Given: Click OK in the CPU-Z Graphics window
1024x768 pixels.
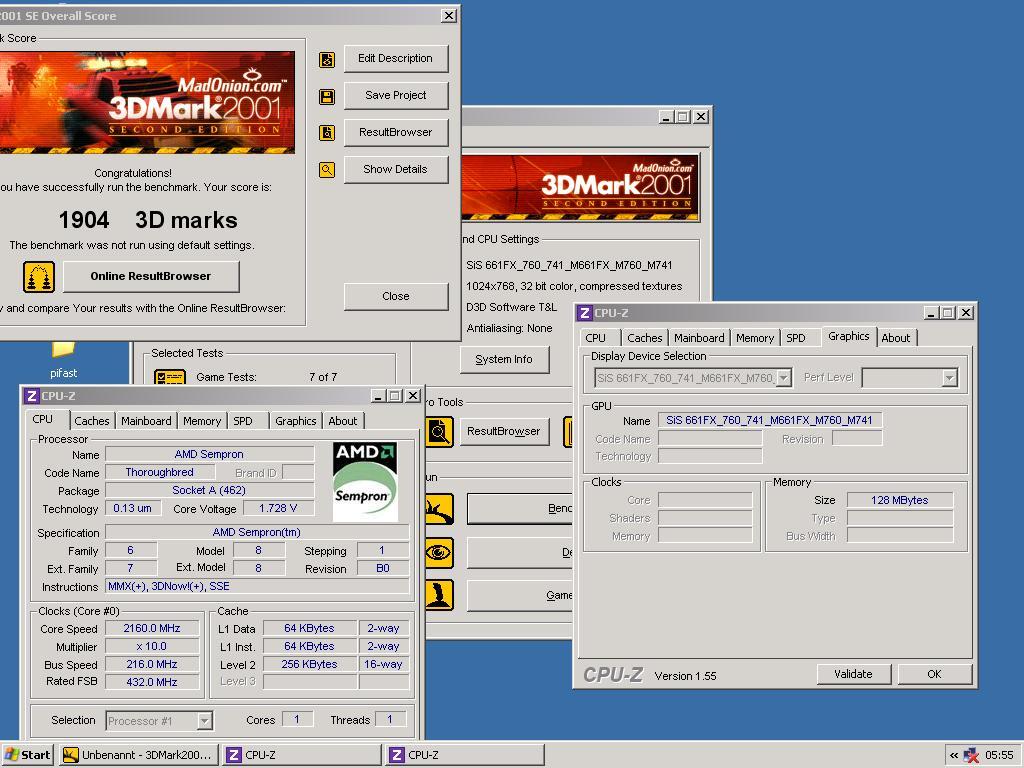Looking at the screenshot, I should coord(935,674).
